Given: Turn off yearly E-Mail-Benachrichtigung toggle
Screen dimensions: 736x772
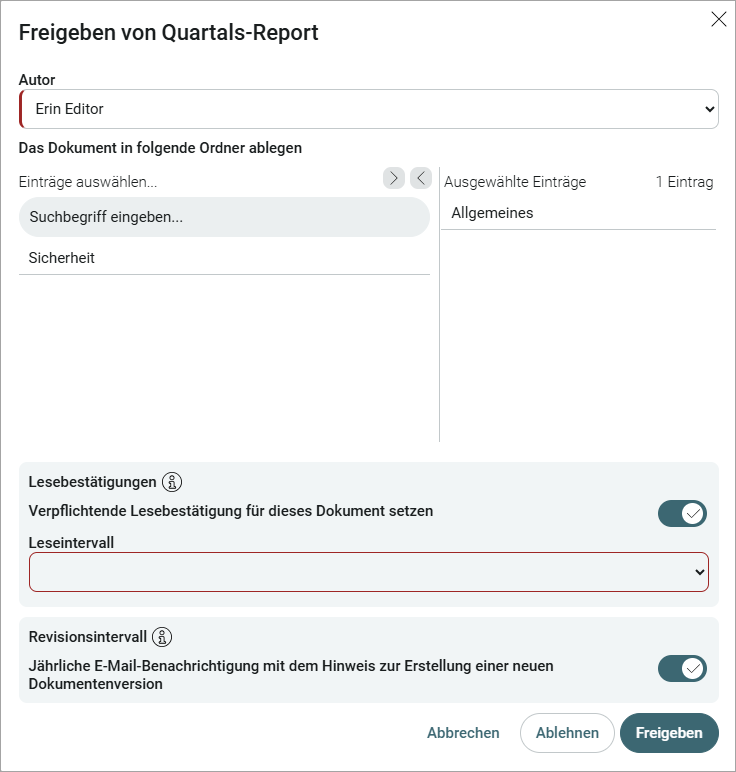Looking at the screenshot, I should coord(682,669).
